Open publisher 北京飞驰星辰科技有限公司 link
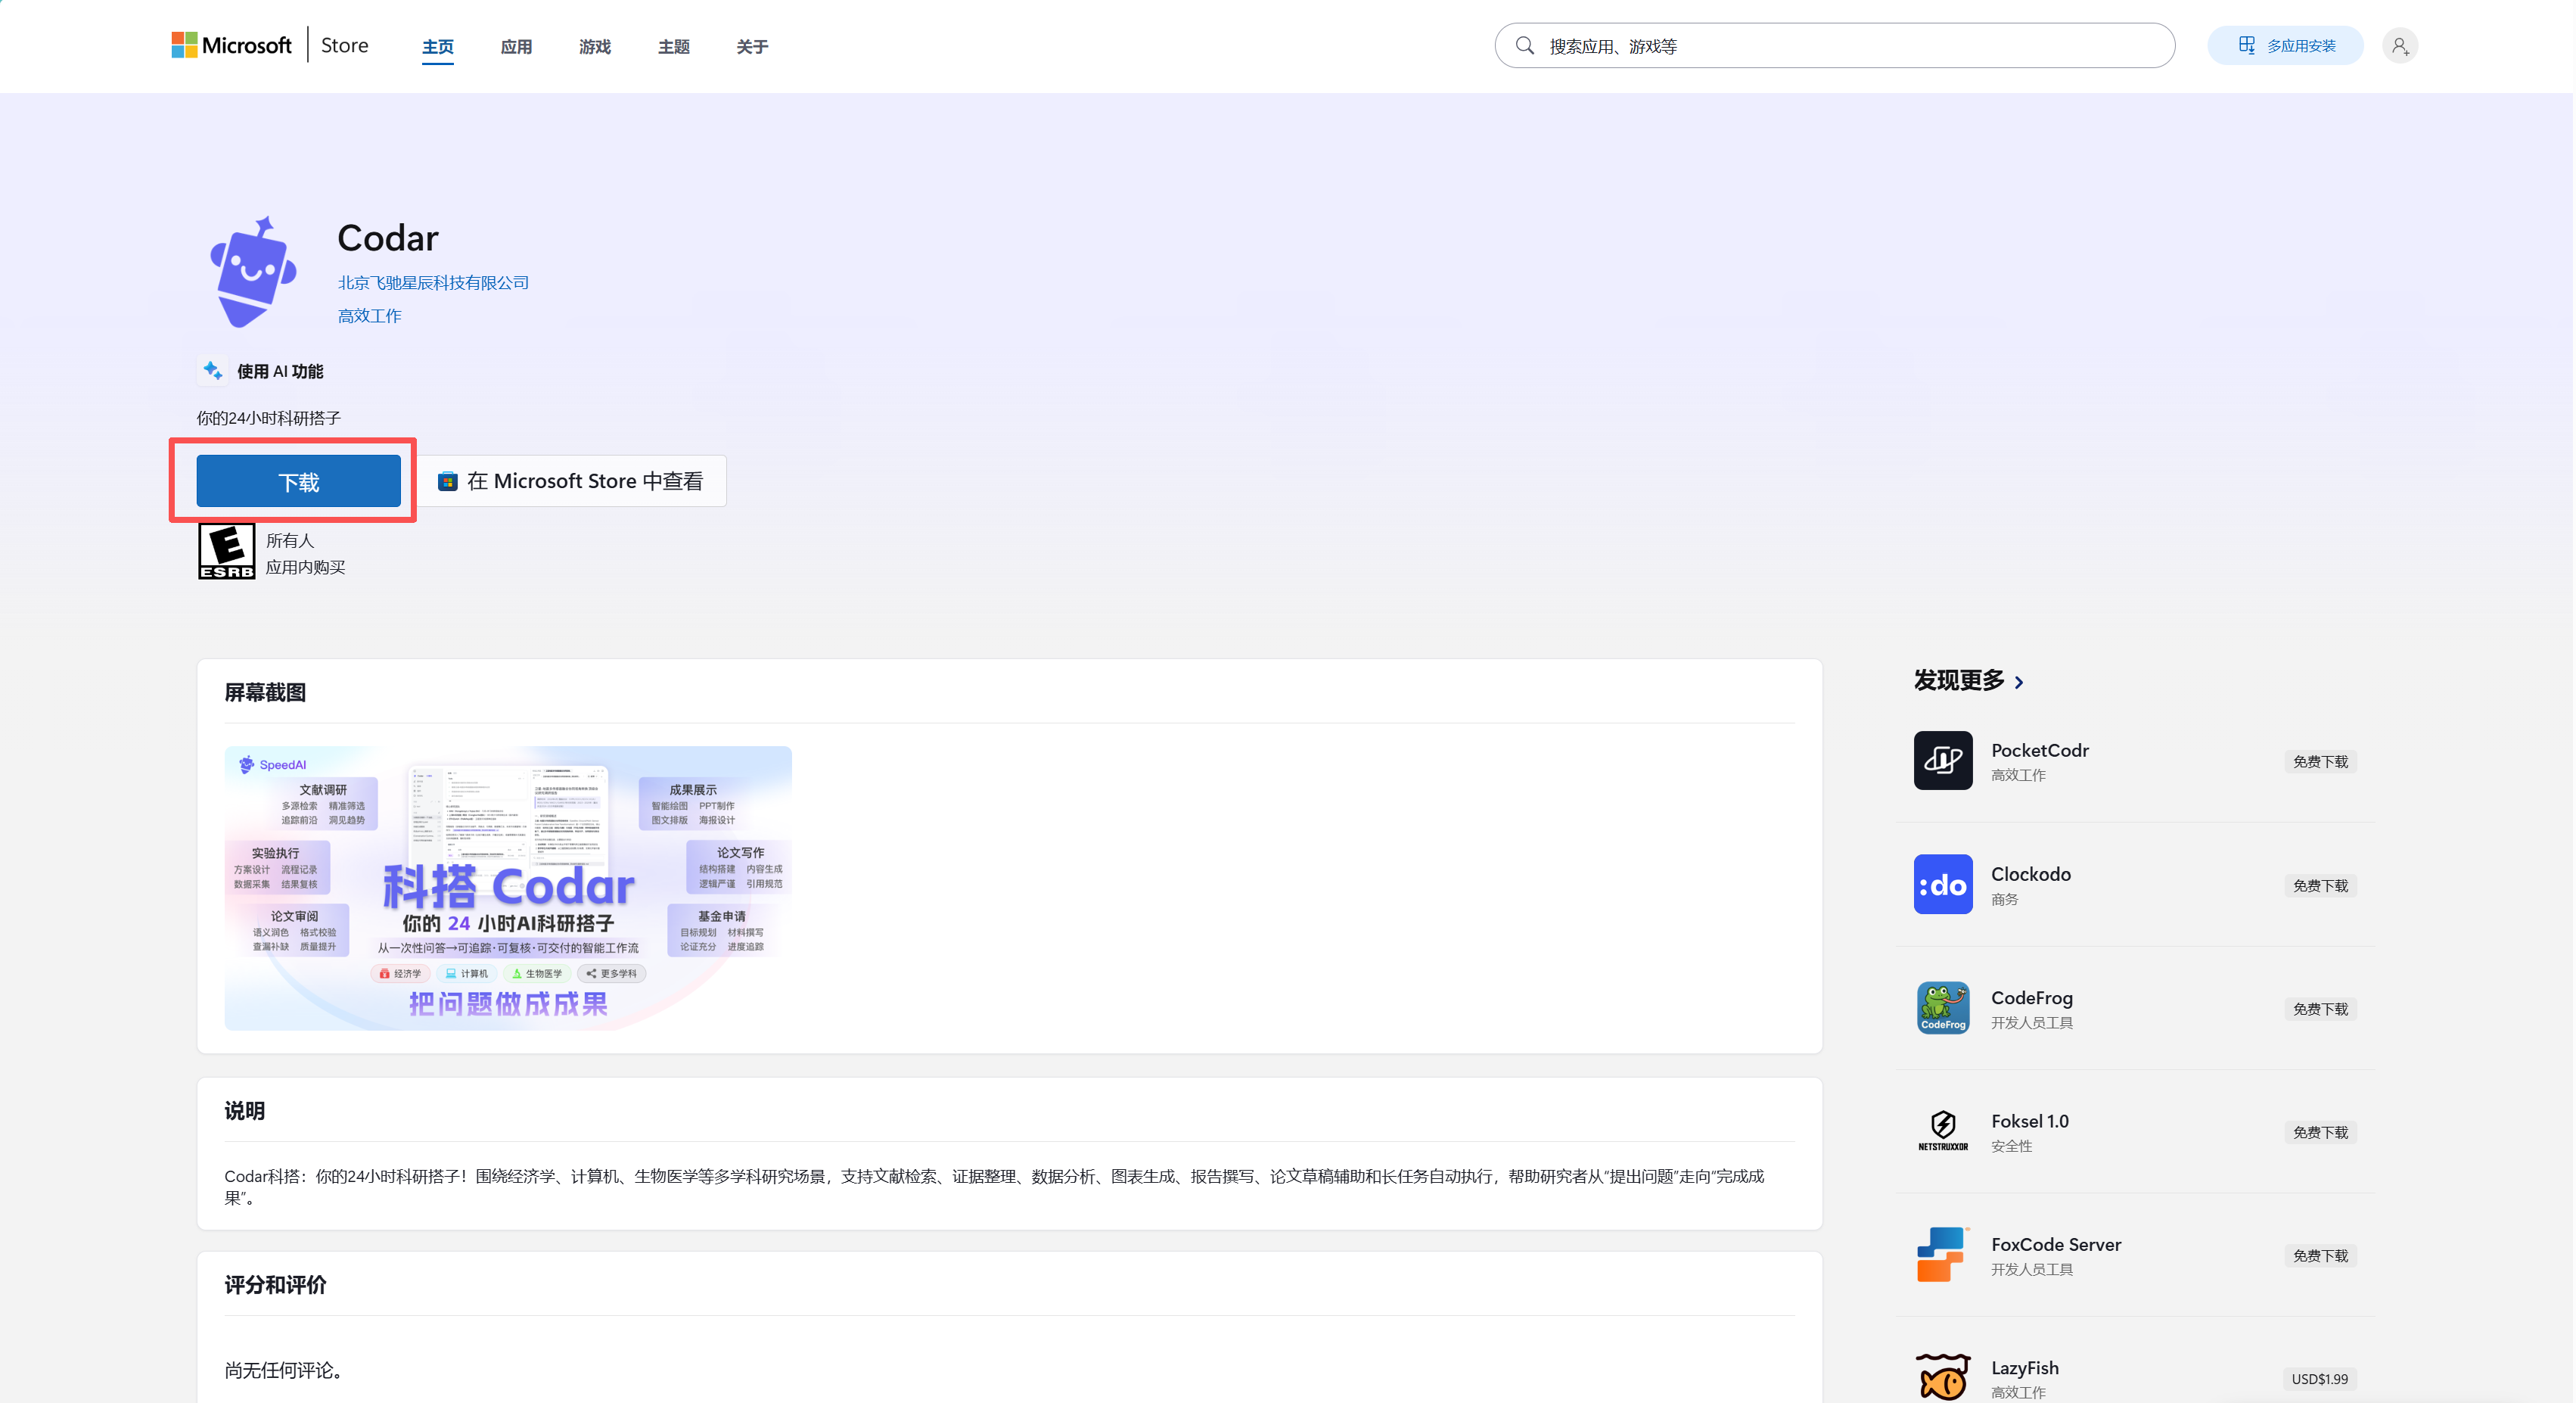 click(x=433, y=283)
